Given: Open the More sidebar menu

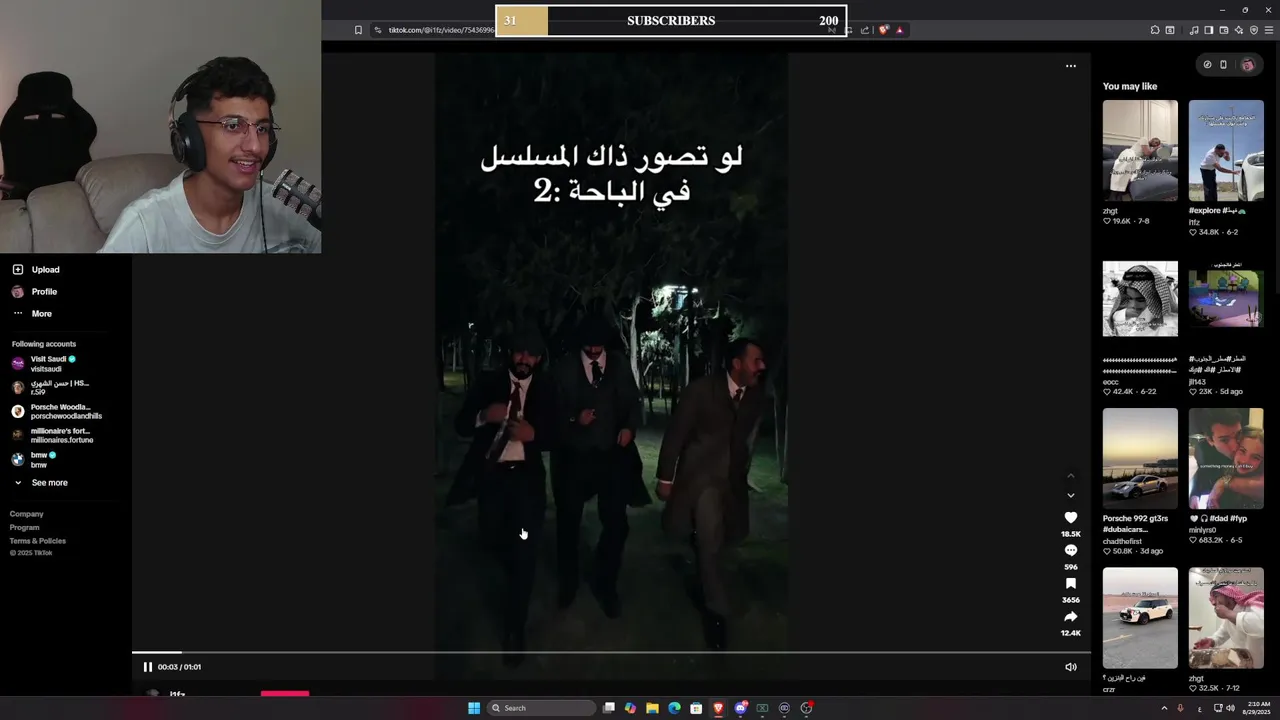Looking at the screenshot, I should point(32,314).
